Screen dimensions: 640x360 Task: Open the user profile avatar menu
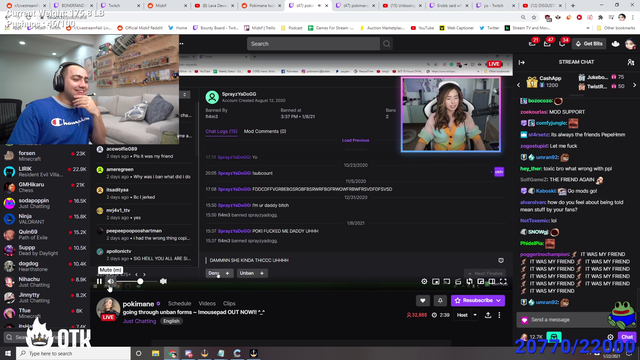click(x=630, y=44)
